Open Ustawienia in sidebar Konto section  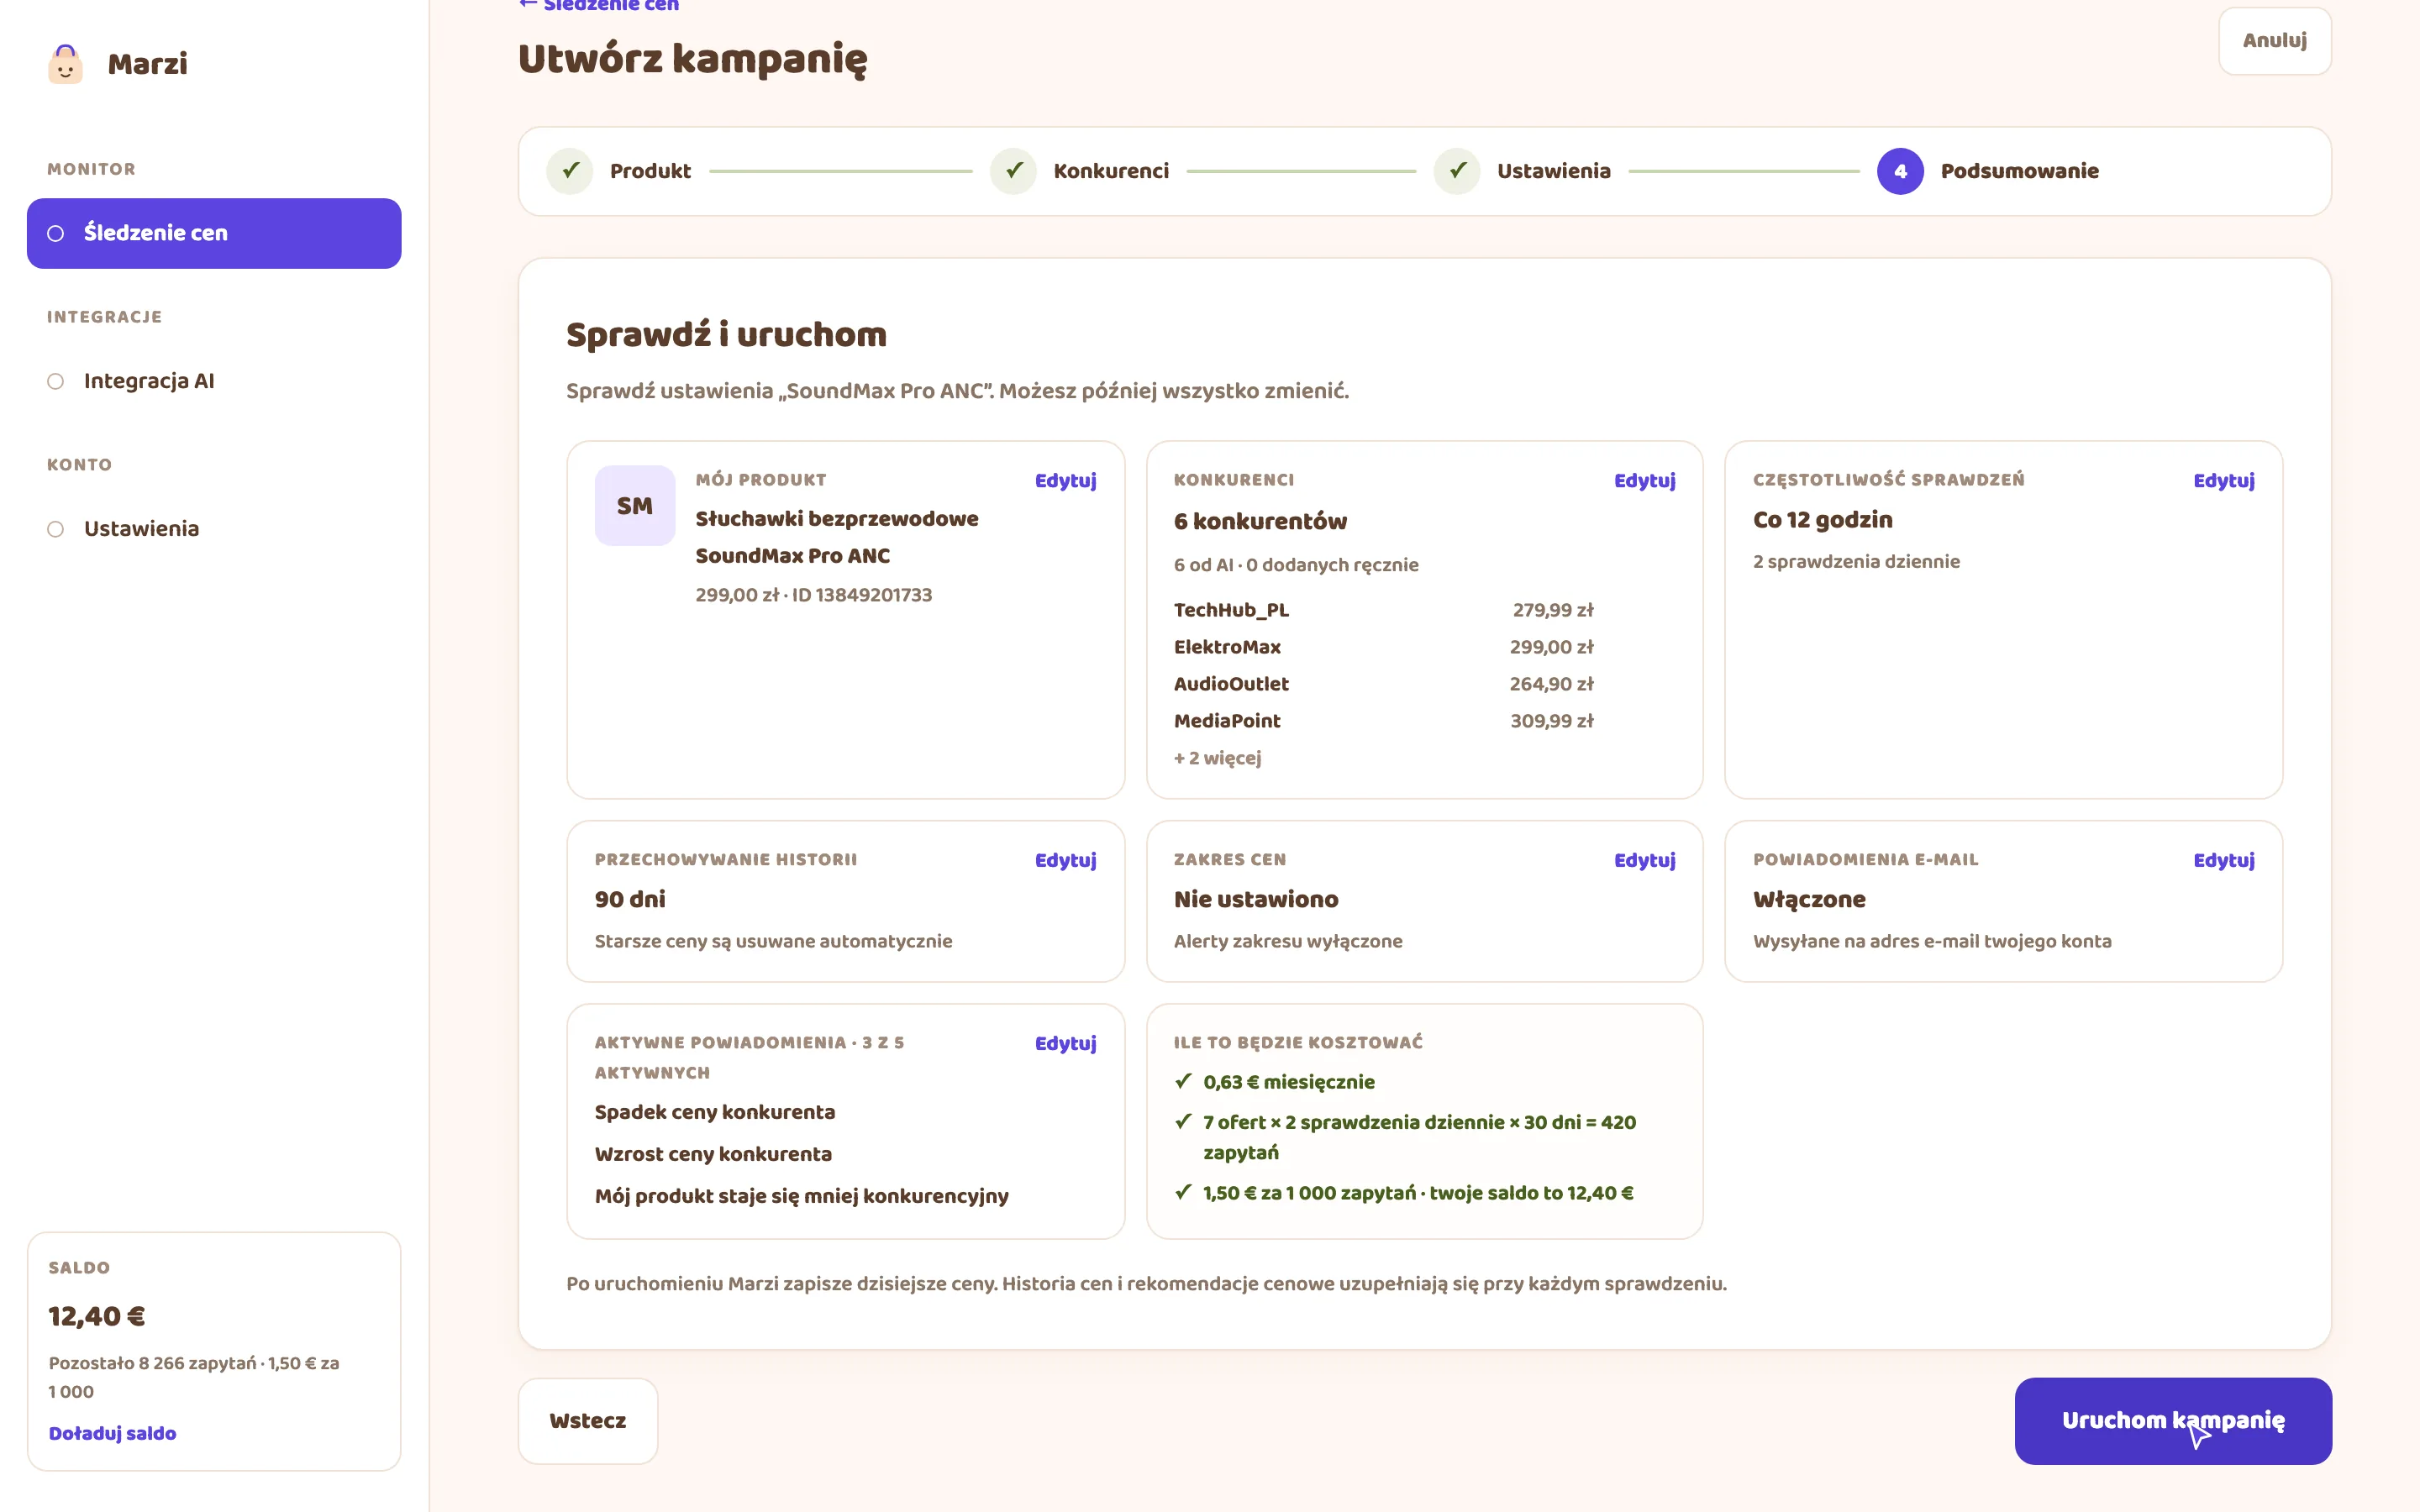214,529
